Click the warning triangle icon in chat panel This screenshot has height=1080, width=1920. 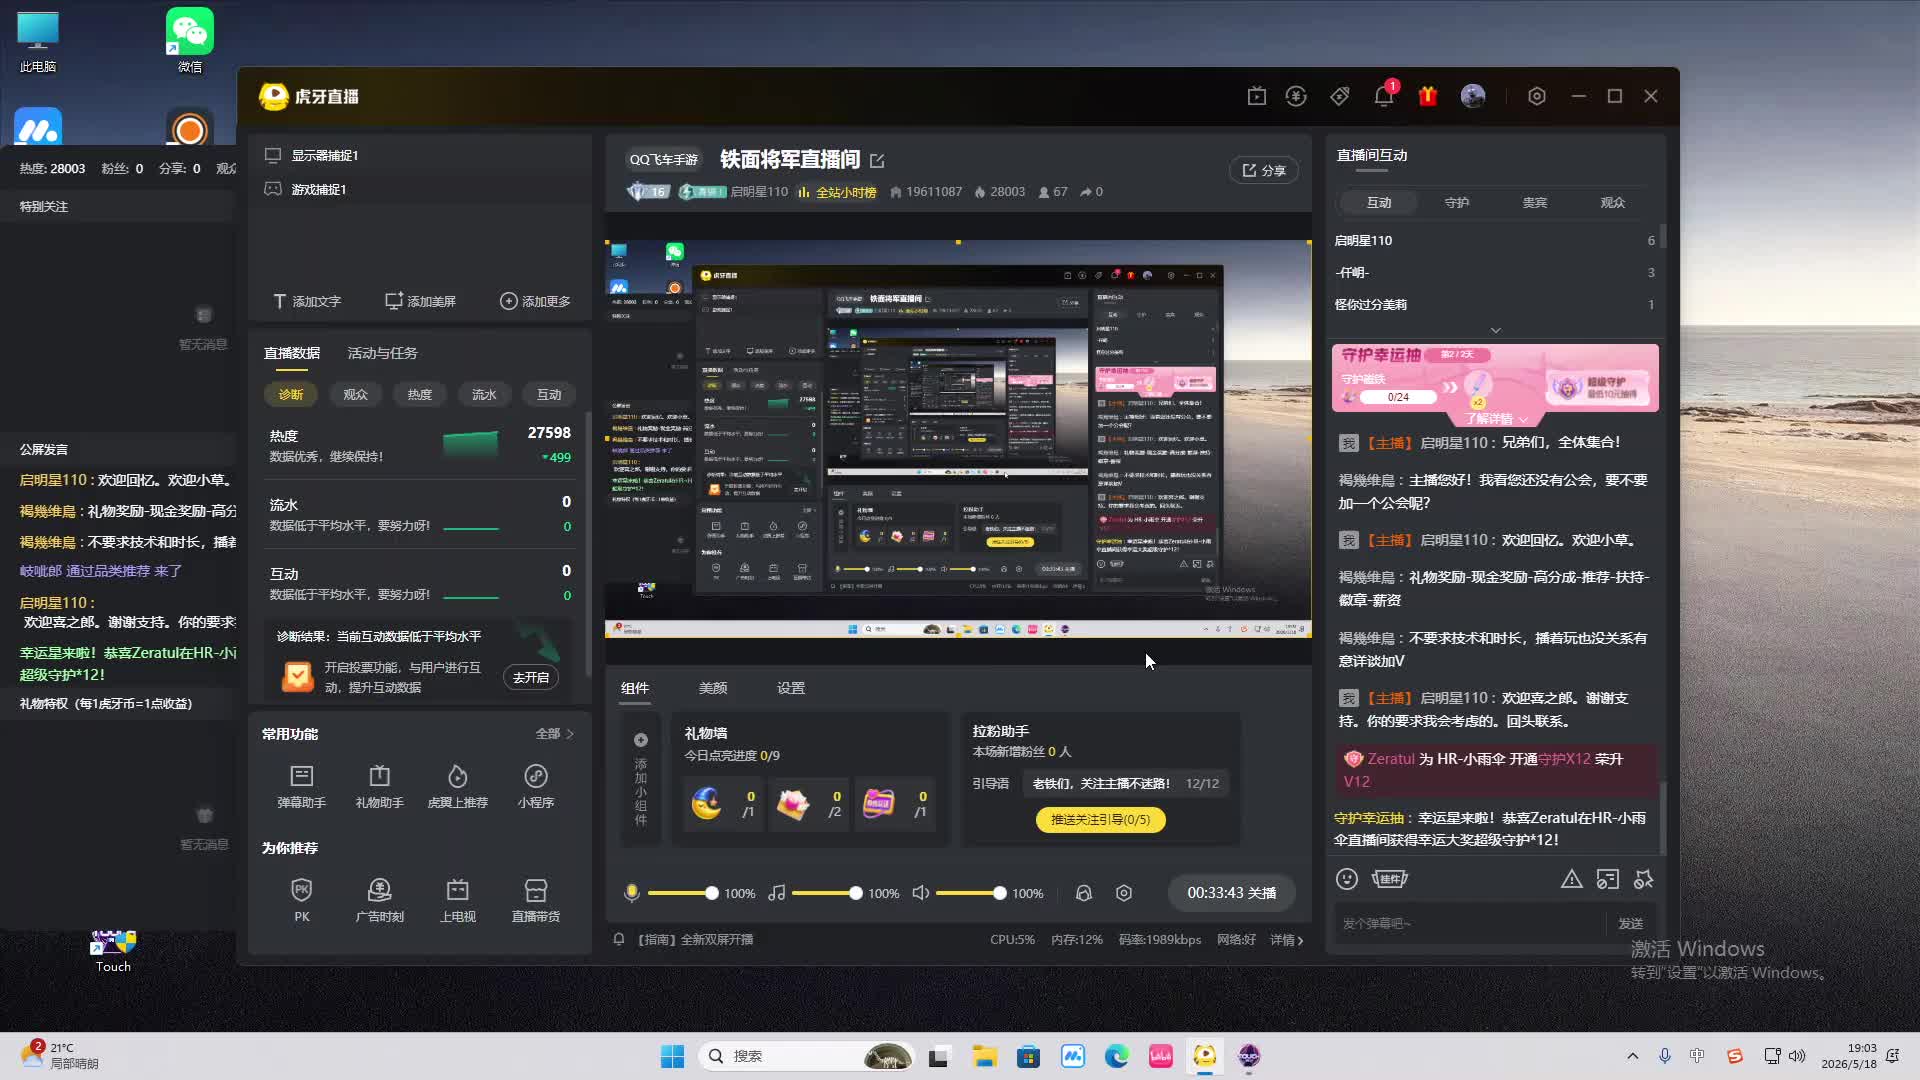click(x=1572, y=879)
